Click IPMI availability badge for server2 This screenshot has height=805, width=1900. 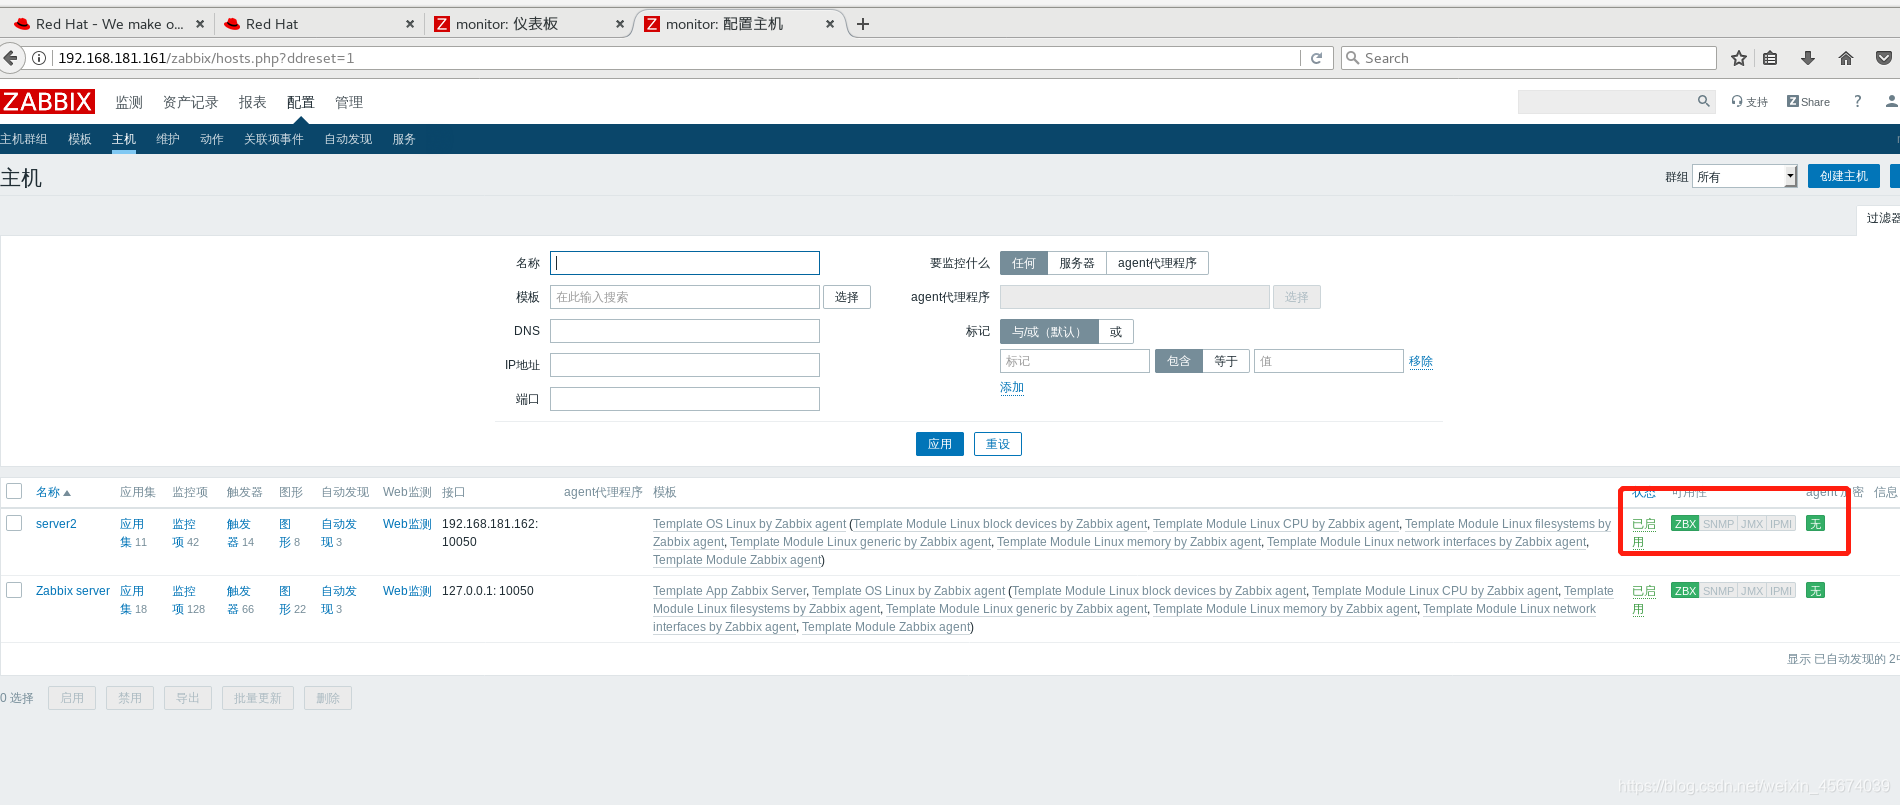[x=1781, y=524]
